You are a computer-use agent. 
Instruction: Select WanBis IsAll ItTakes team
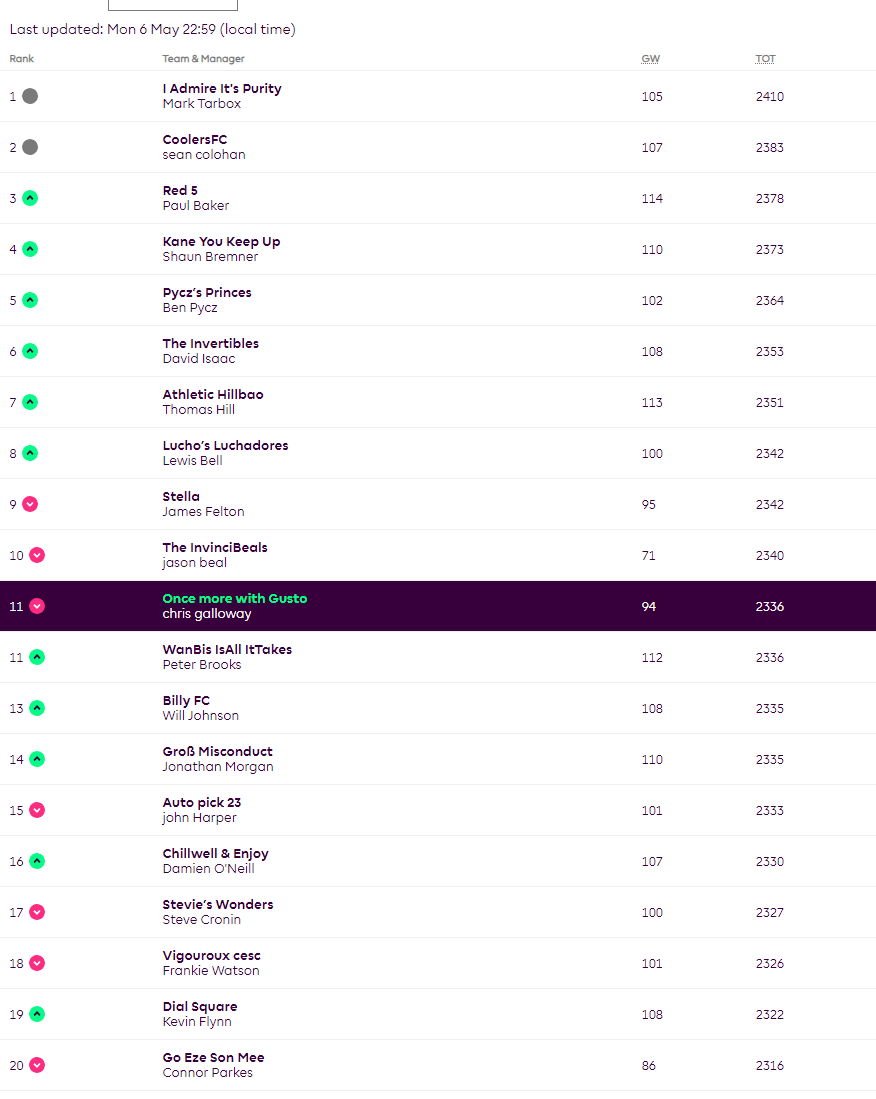[227, 649]
